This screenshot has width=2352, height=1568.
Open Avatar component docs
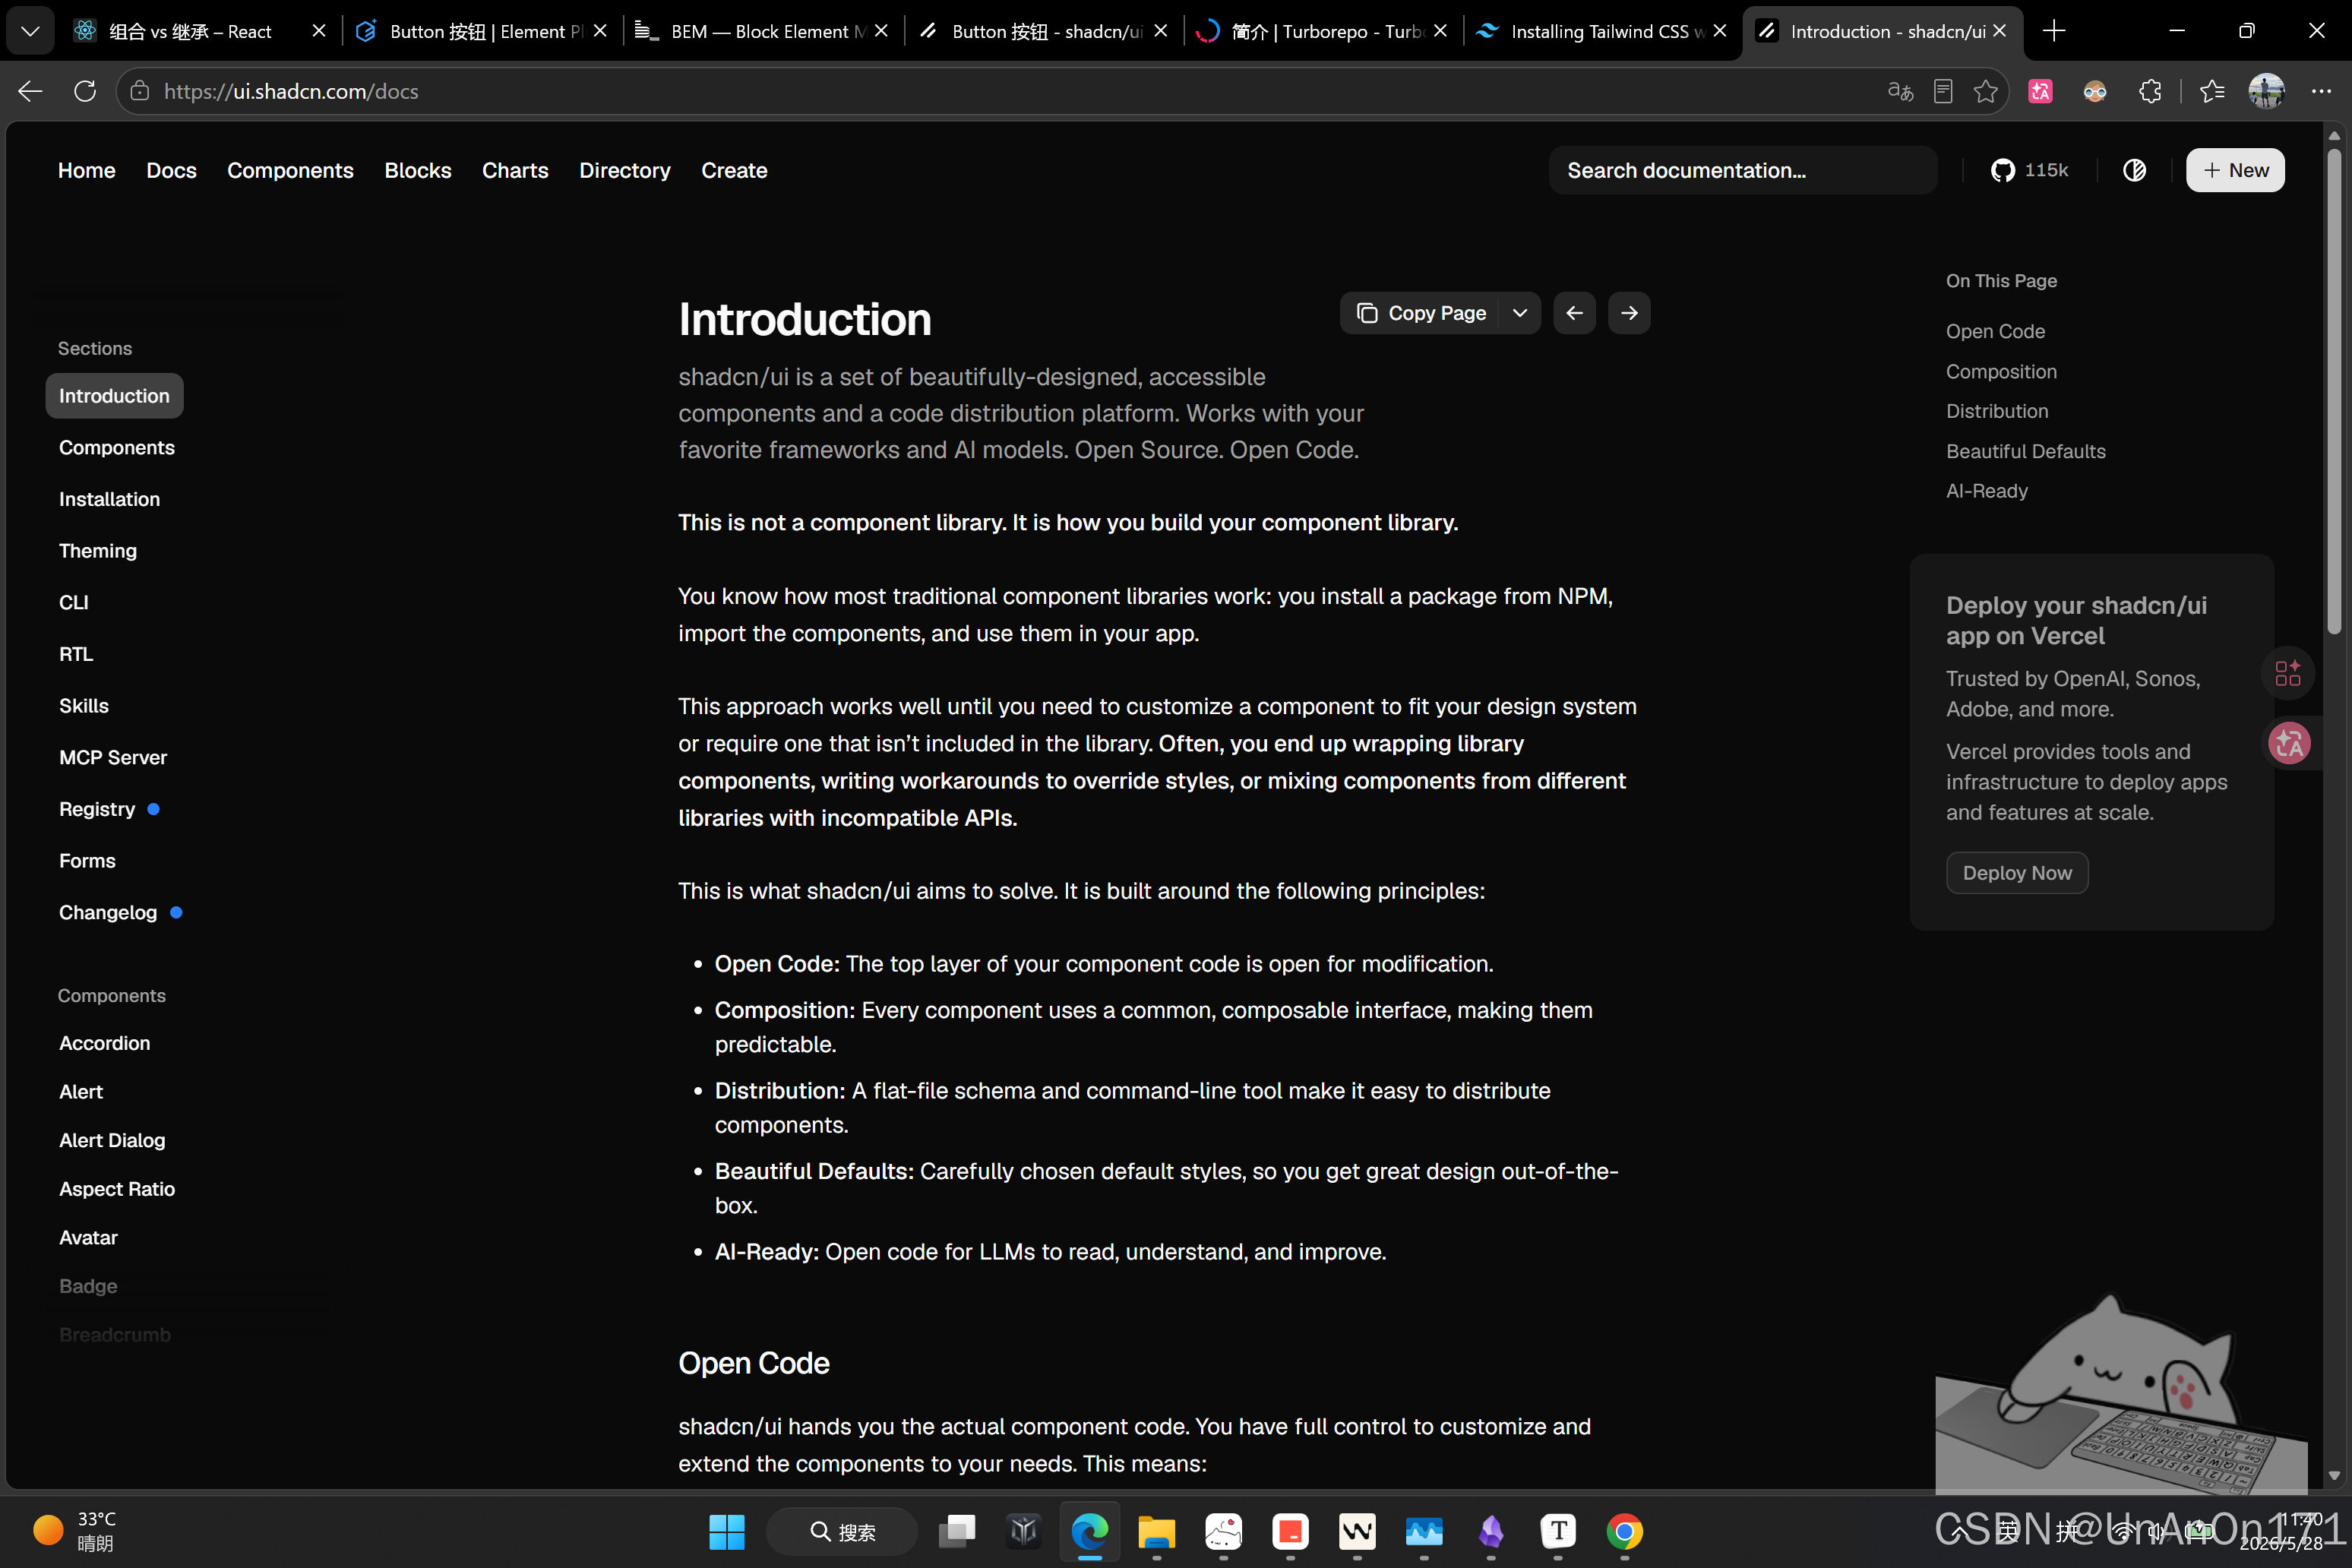[x=88, y=1237]
